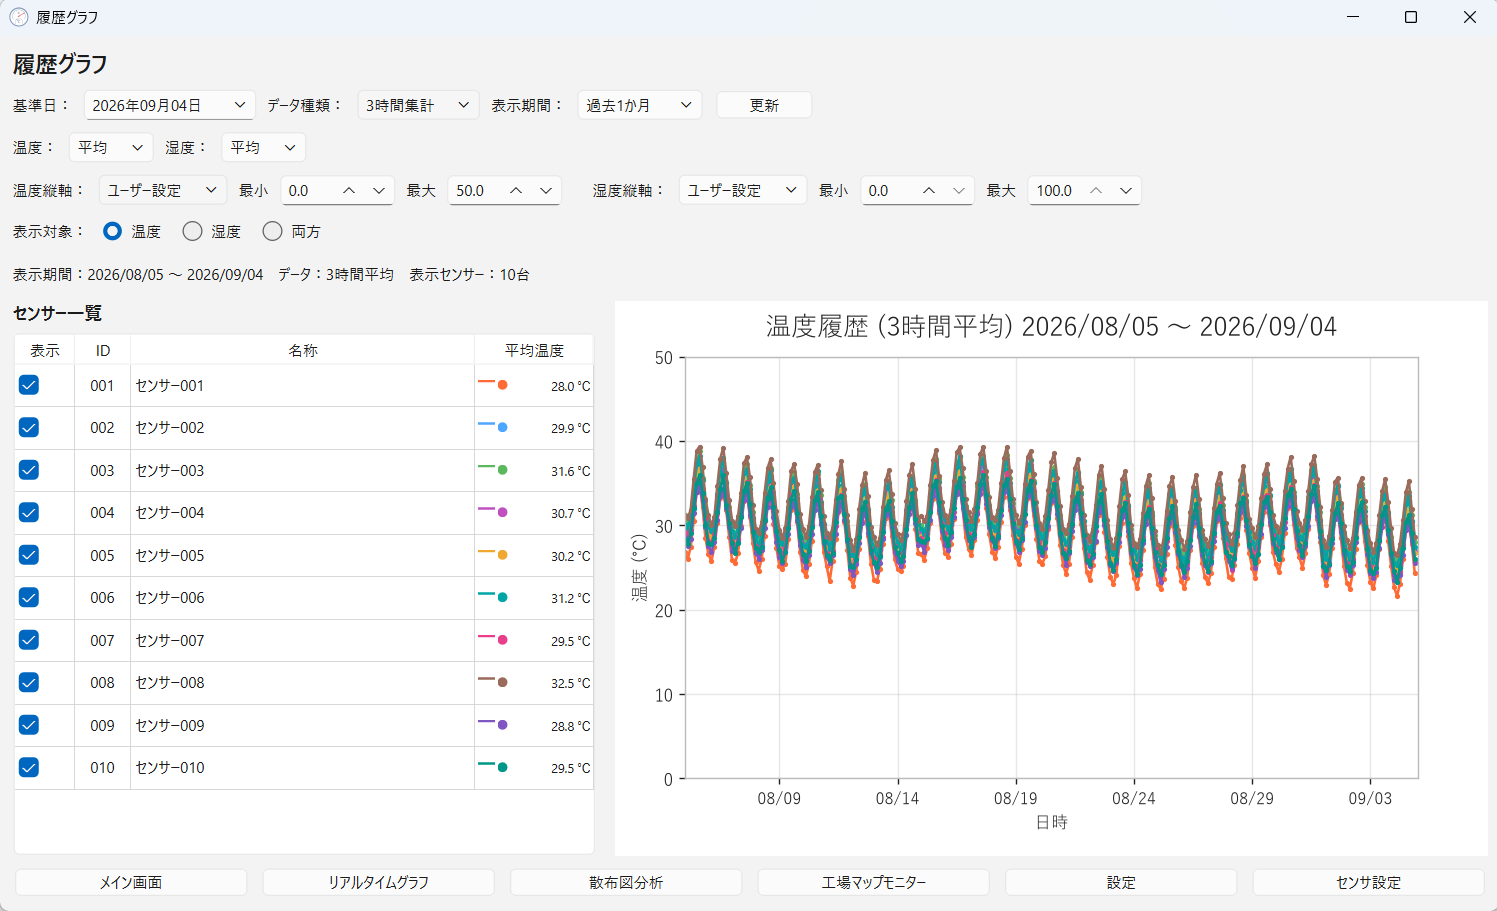Uncheck display checkbox for センサー001
The width and height of the screenshot is (1497, 911).
click(x=29, y=385)
